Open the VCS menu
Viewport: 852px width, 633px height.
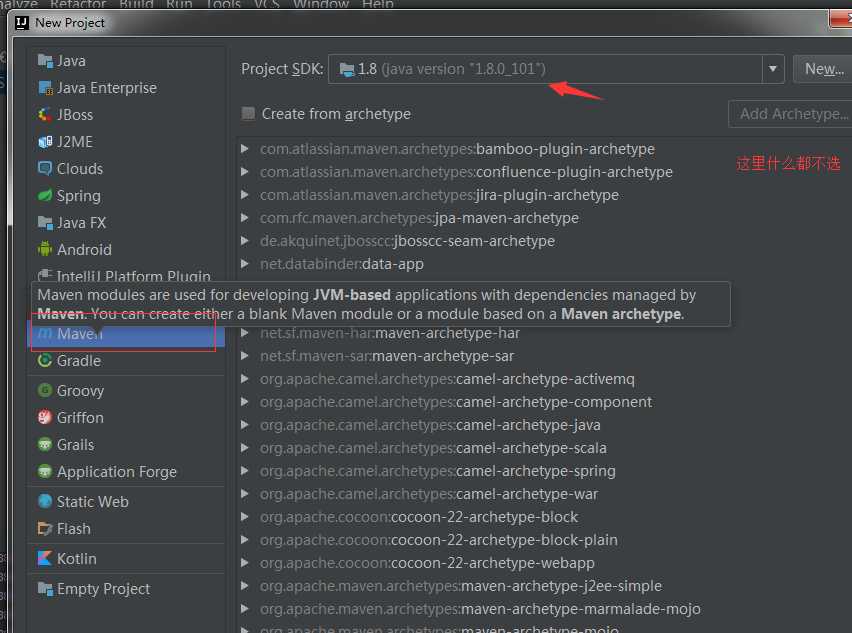(x=267, y=4)
